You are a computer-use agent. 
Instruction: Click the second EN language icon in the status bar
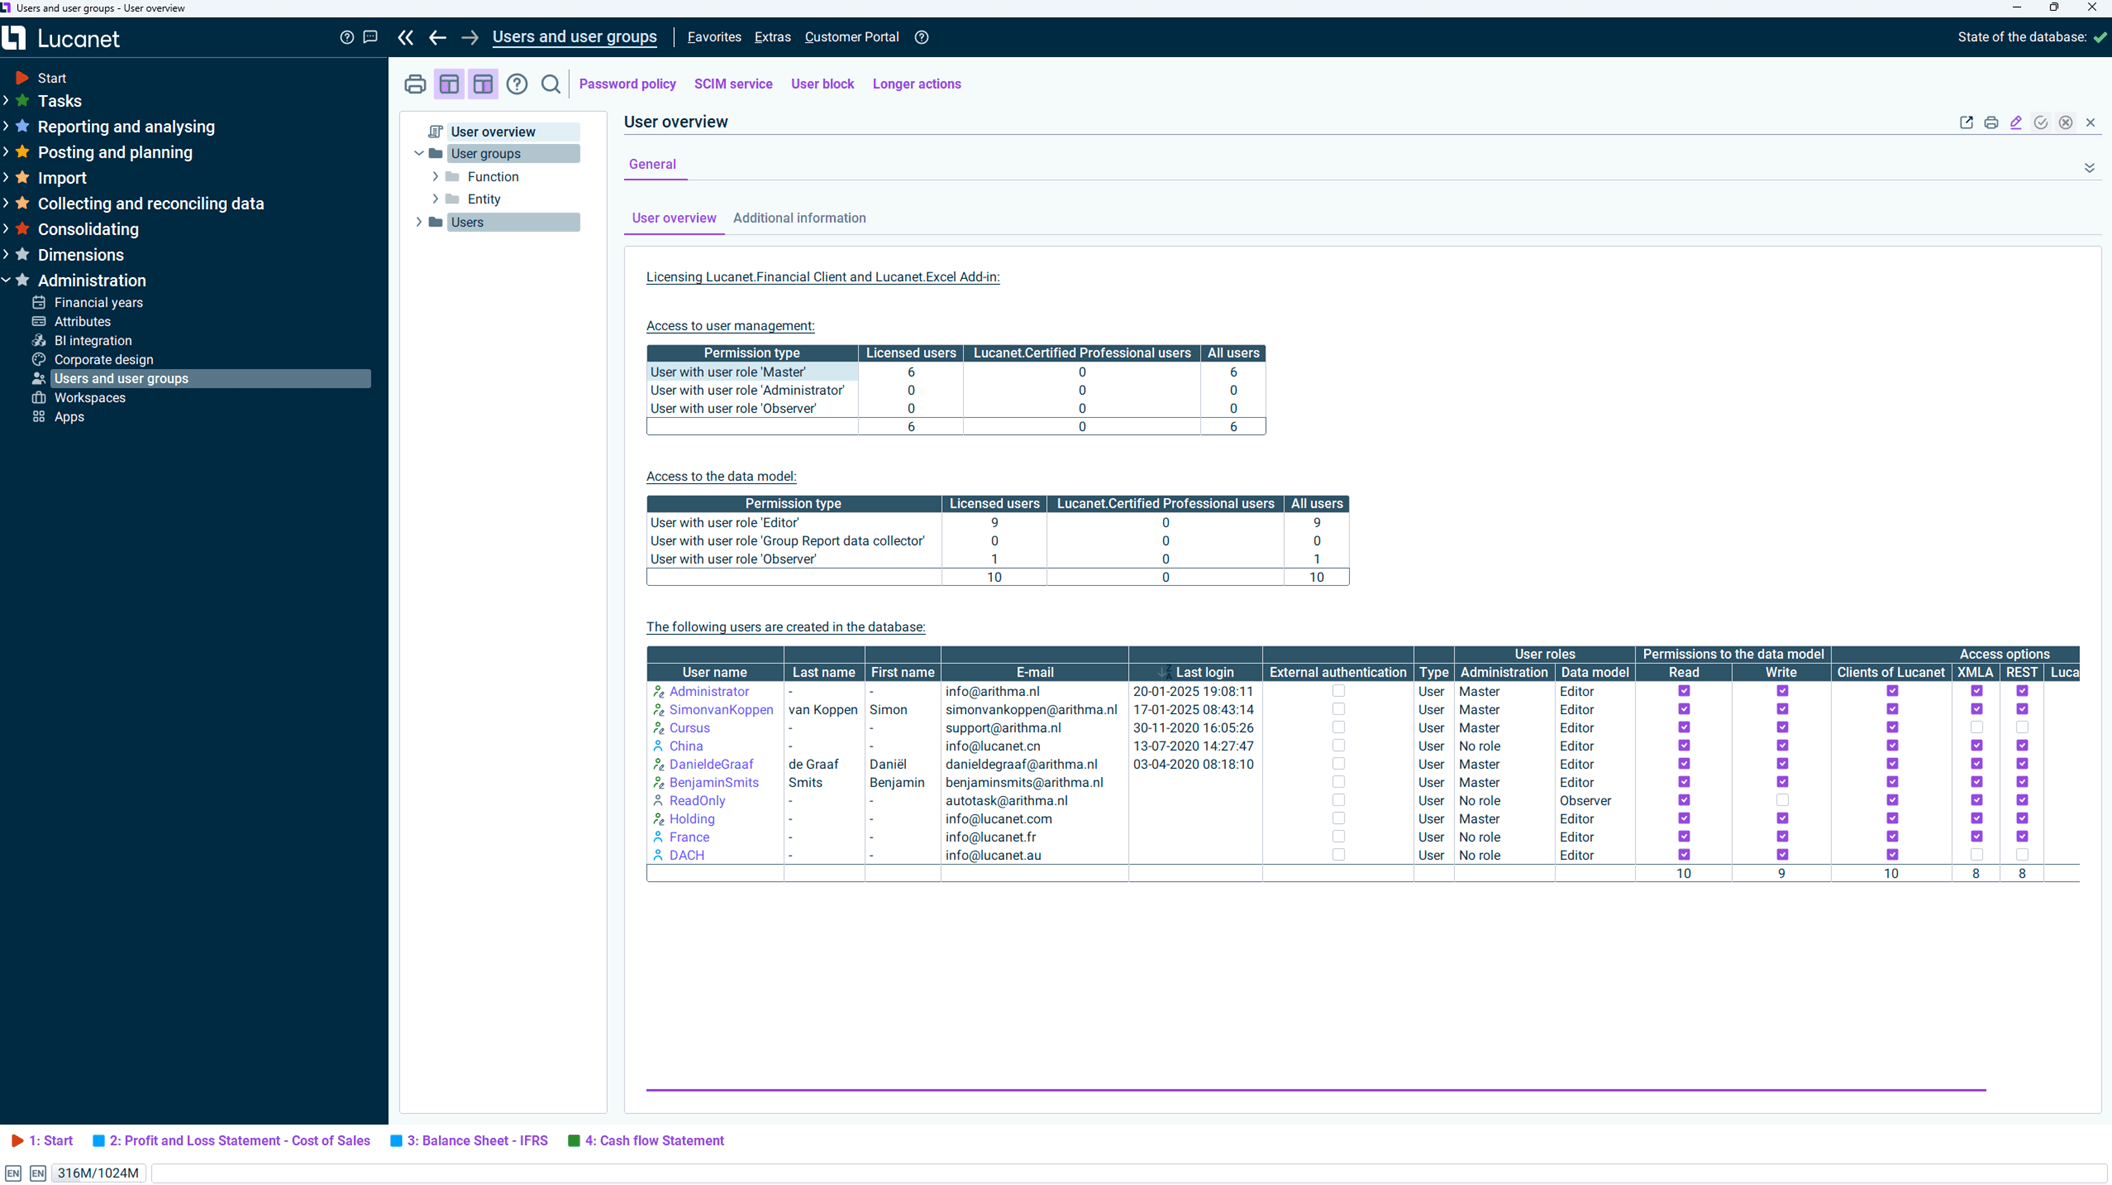click(38, 1173)
